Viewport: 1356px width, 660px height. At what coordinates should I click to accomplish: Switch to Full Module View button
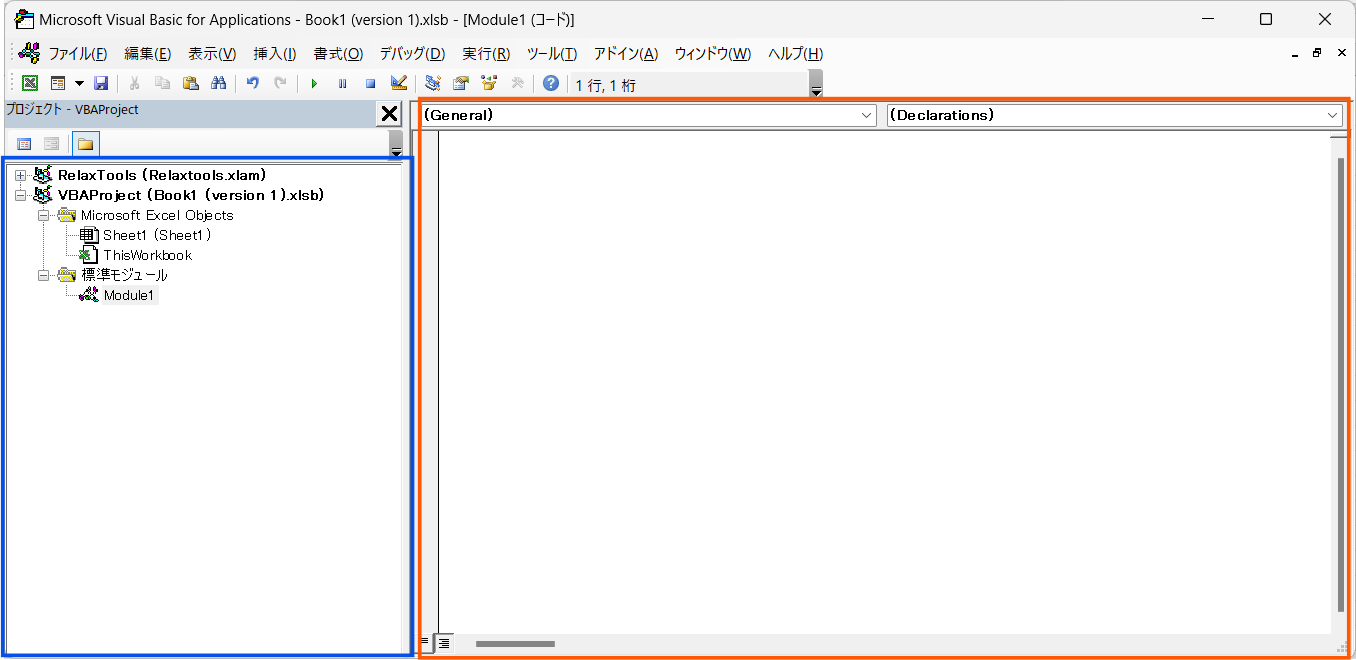(443, 643)
